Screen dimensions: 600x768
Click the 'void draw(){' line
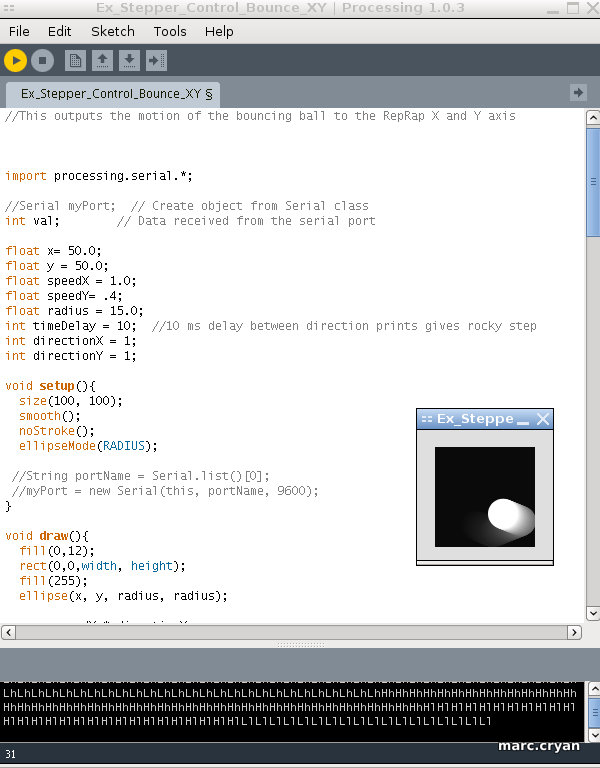47,536
